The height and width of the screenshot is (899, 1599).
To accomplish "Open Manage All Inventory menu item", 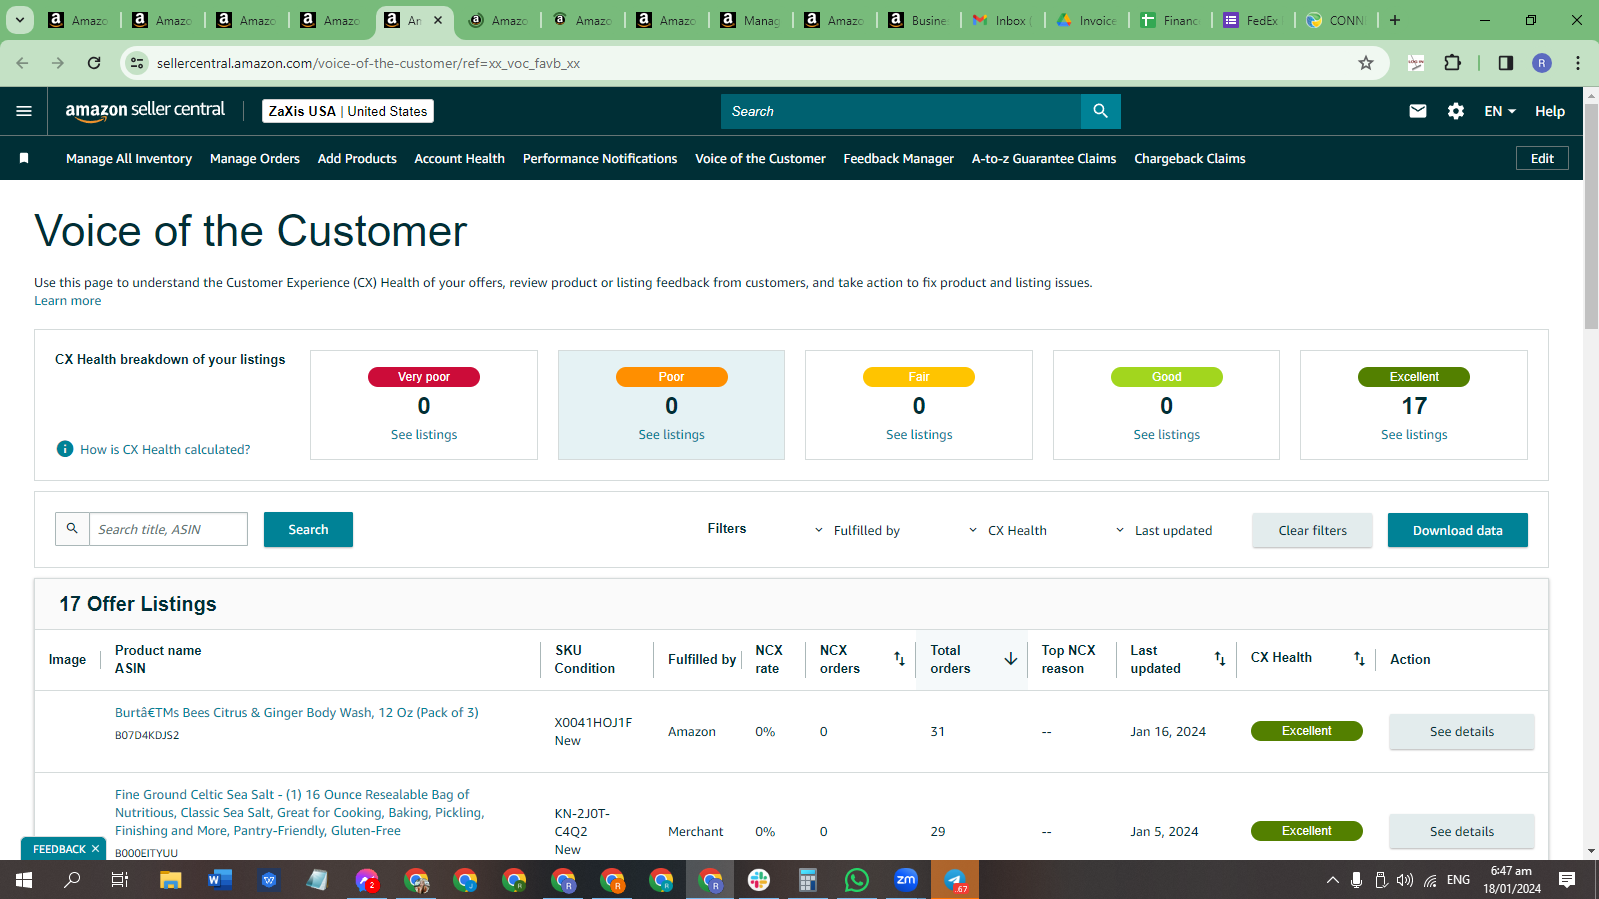I will (129, 158).
